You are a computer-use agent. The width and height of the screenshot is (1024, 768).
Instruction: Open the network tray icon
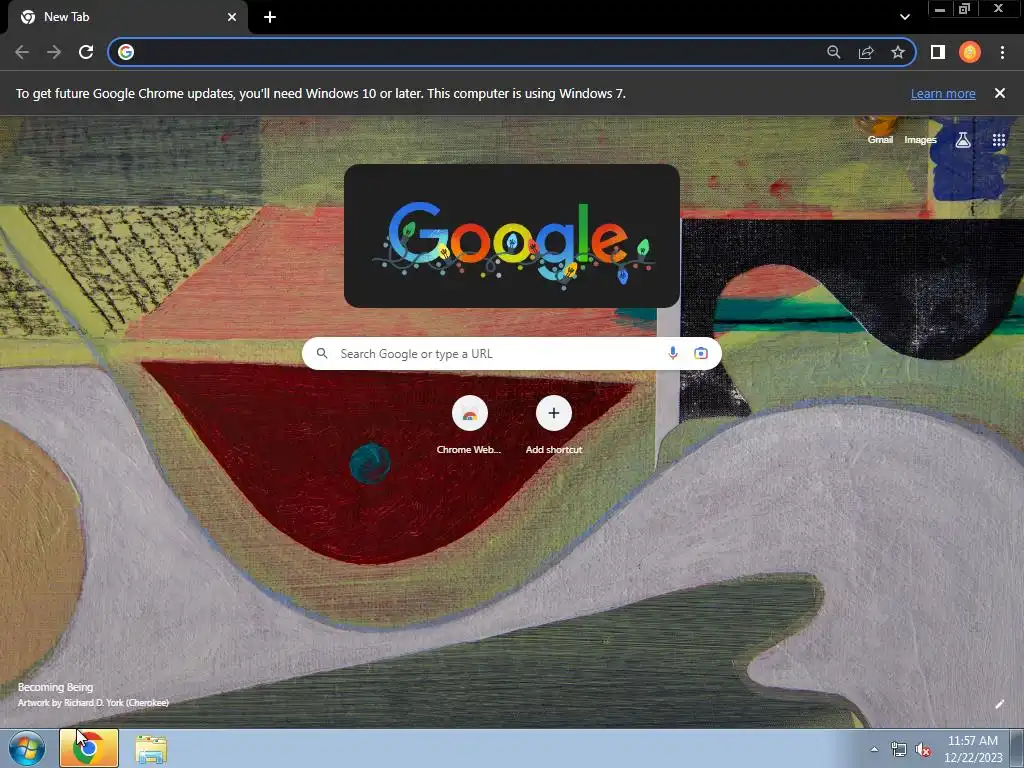pyautogui.click(x=899, y=749)
